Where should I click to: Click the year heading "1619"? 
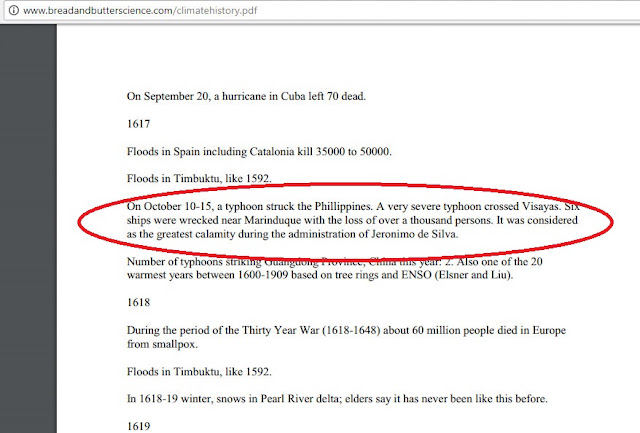[x=138, y=426]
